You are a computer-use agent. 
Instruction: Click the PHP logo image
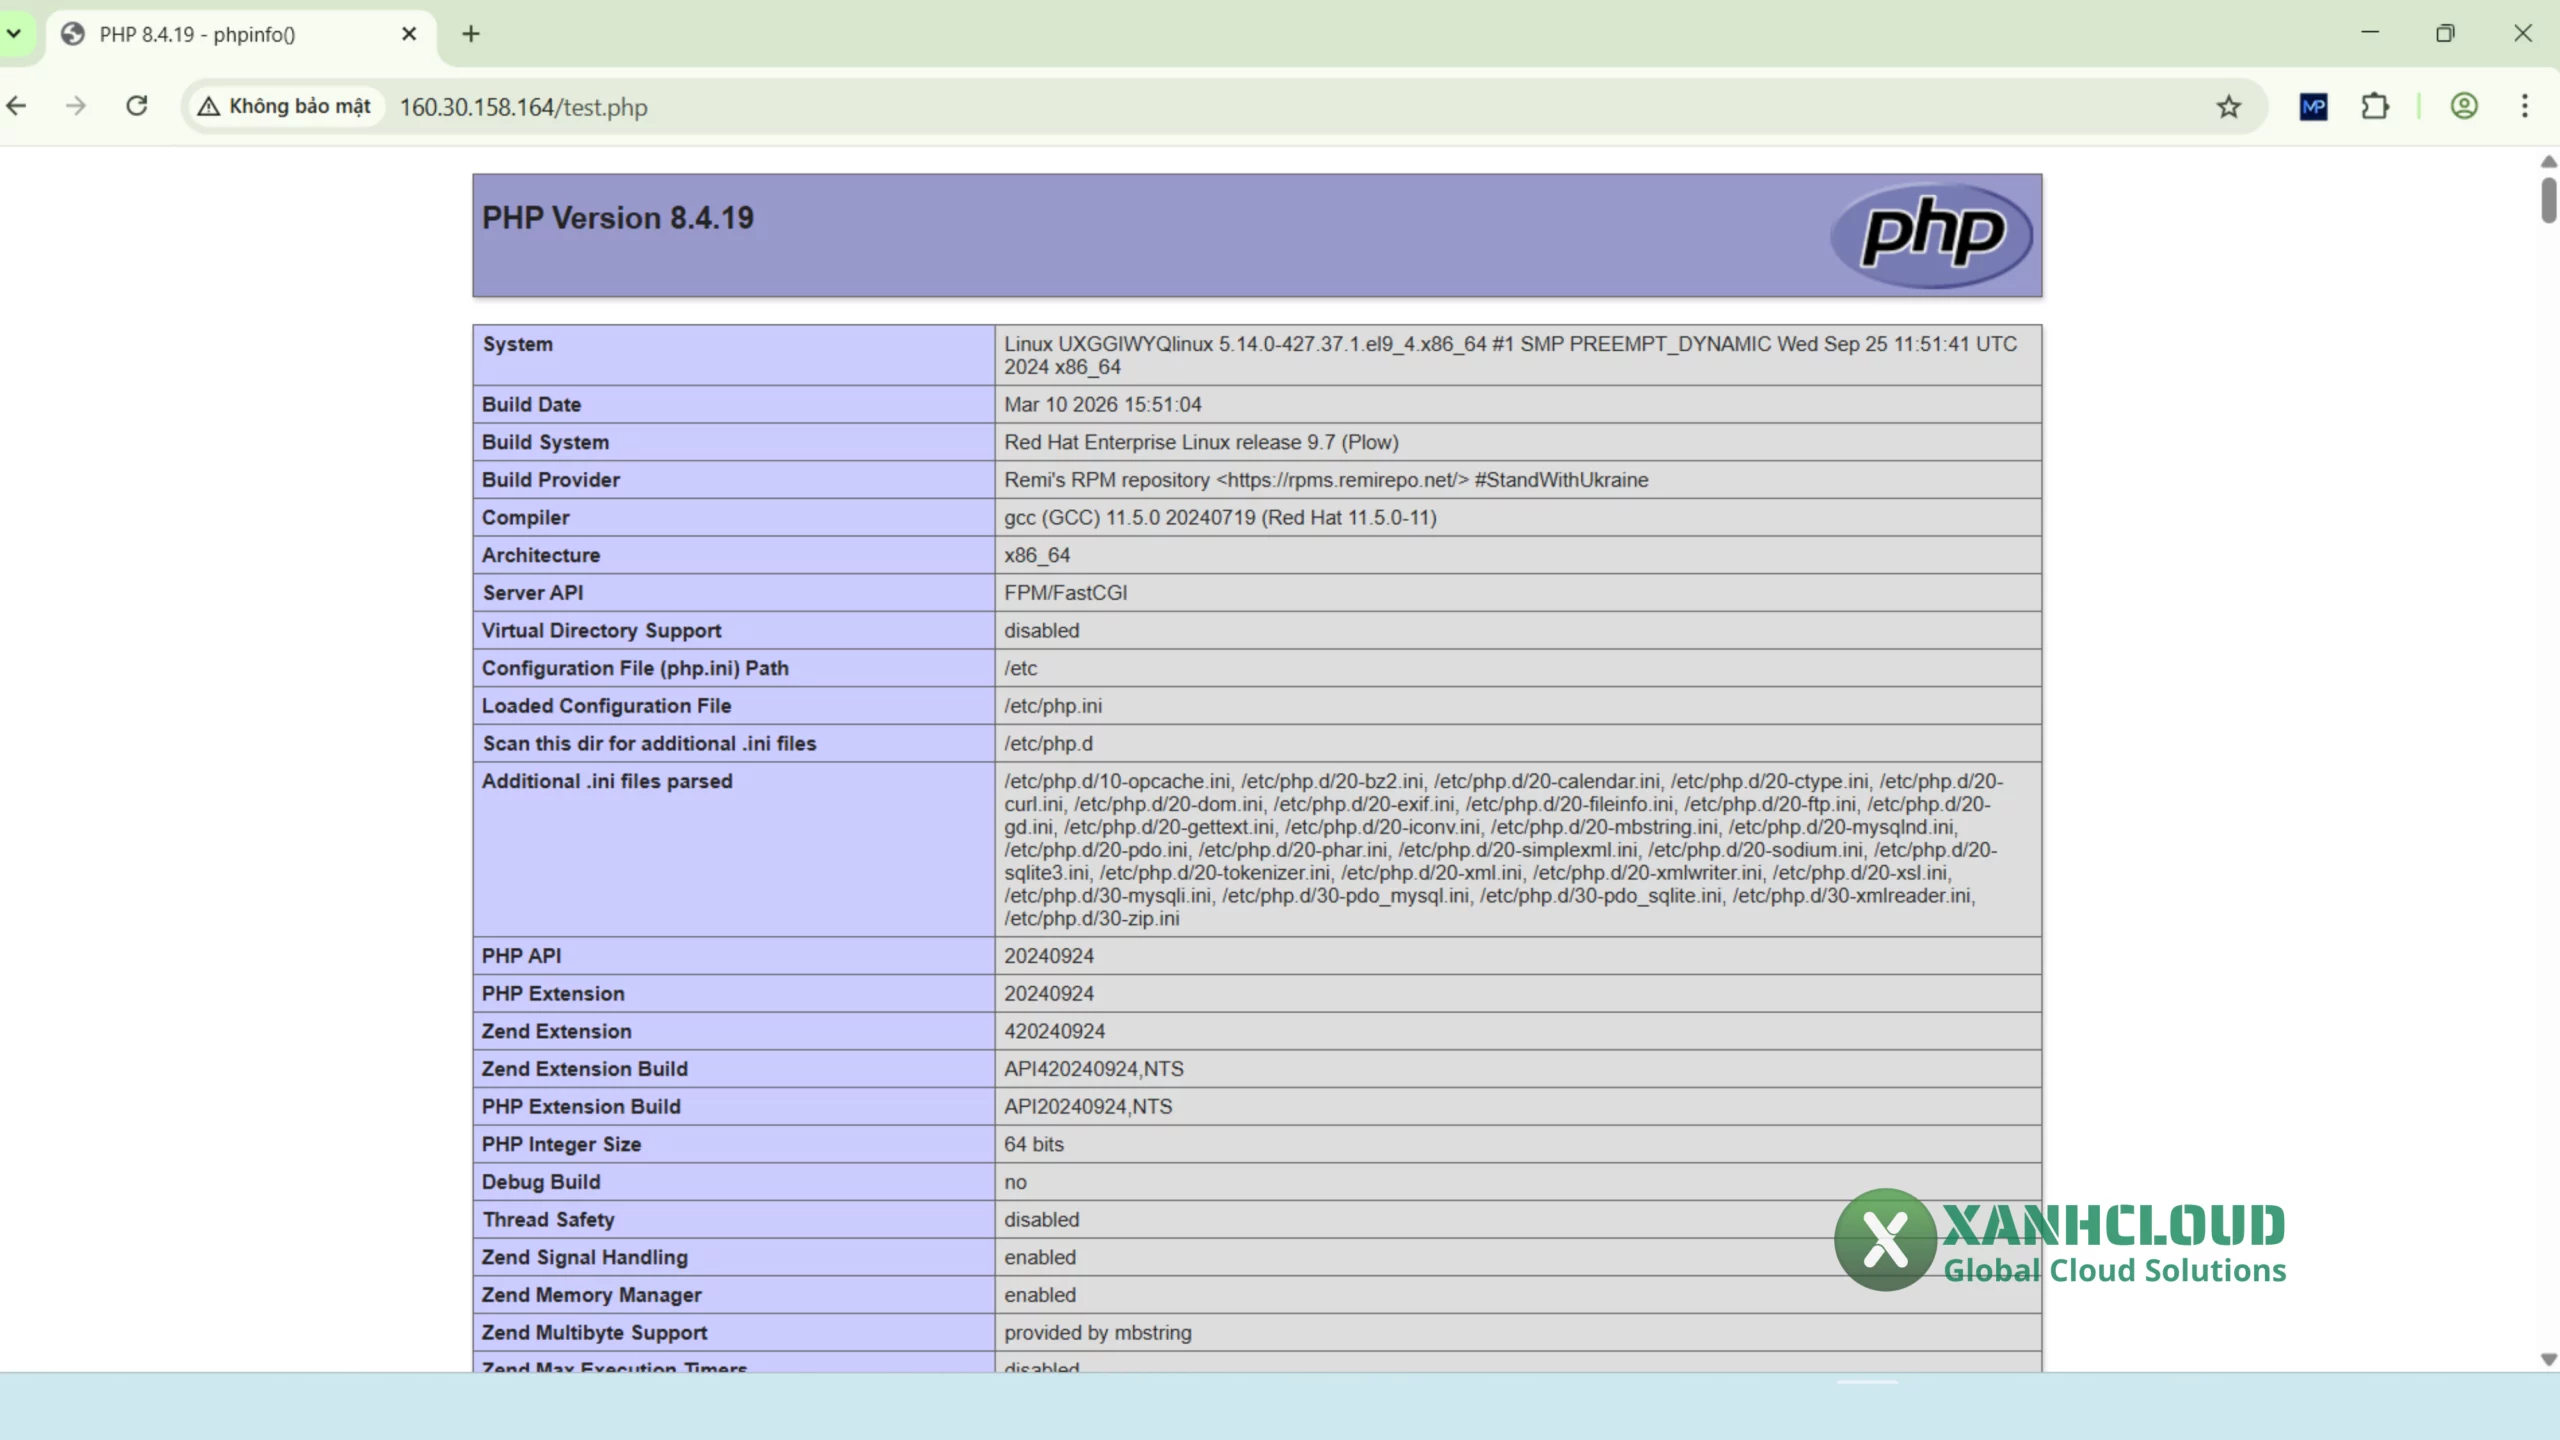point(1930,234)
